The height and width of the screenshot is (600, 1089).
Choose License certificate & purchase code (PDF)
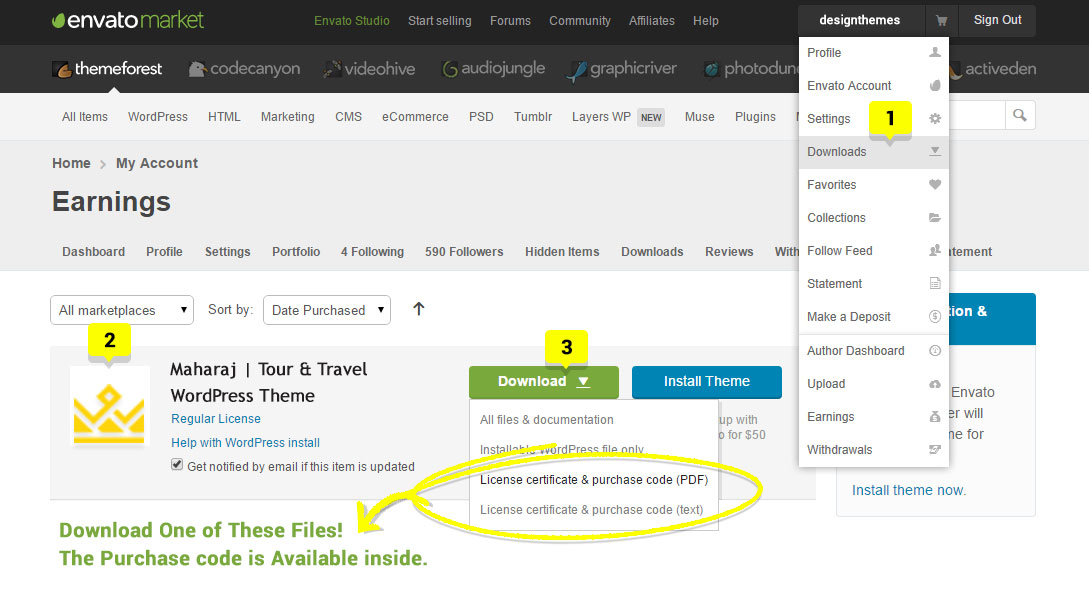pos(593,480)
